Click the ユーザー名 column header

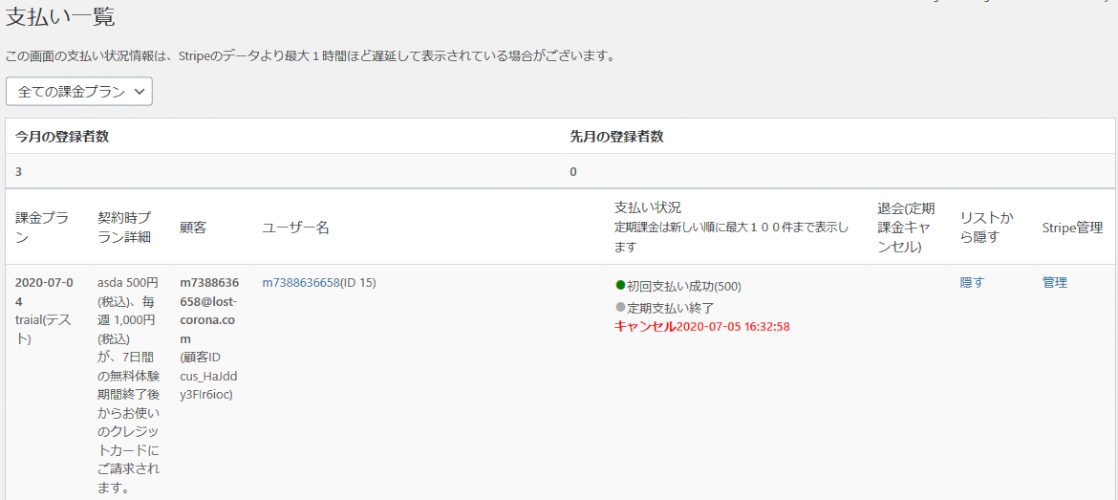295,228
